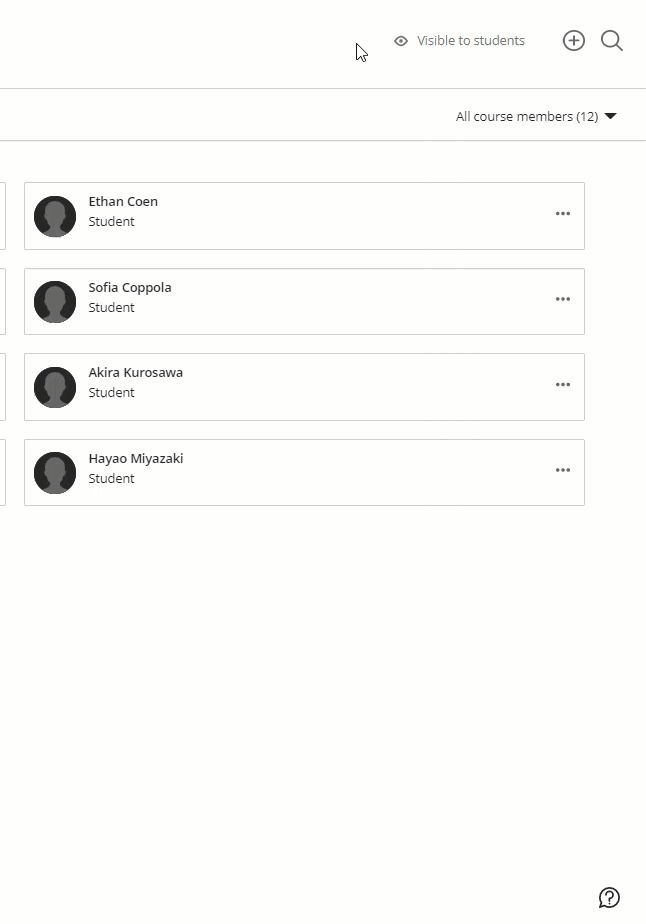Select the Sofia Coppola name link
The image size is (646, 924).
coord(130,287)
